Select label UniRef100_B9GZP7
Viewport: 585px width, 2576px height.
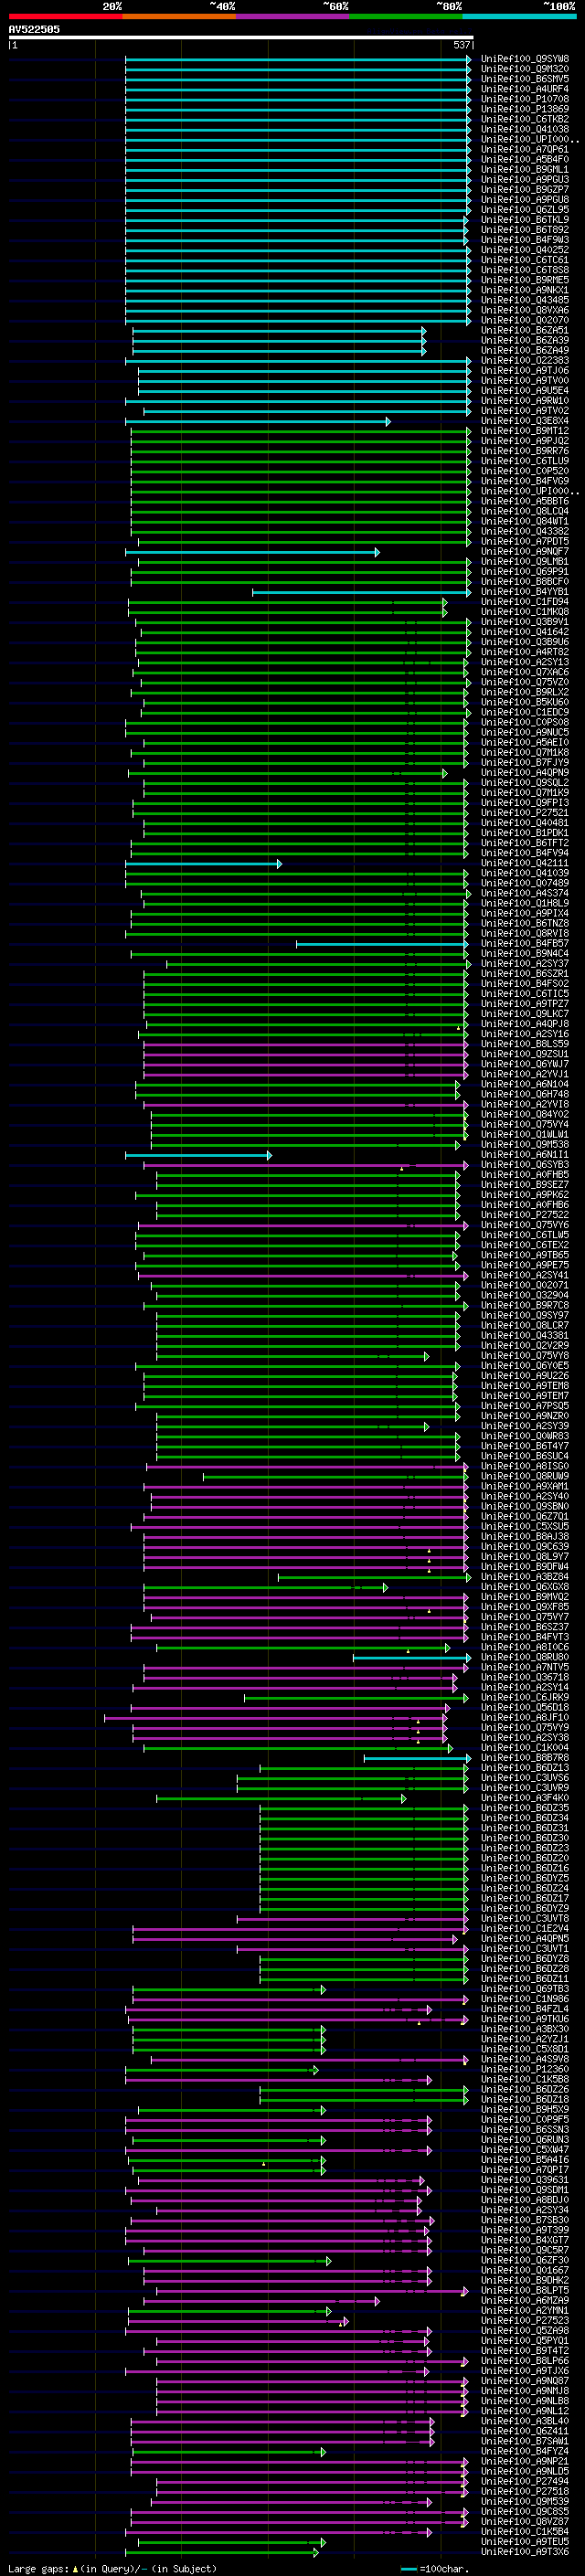tap(525, 190)
